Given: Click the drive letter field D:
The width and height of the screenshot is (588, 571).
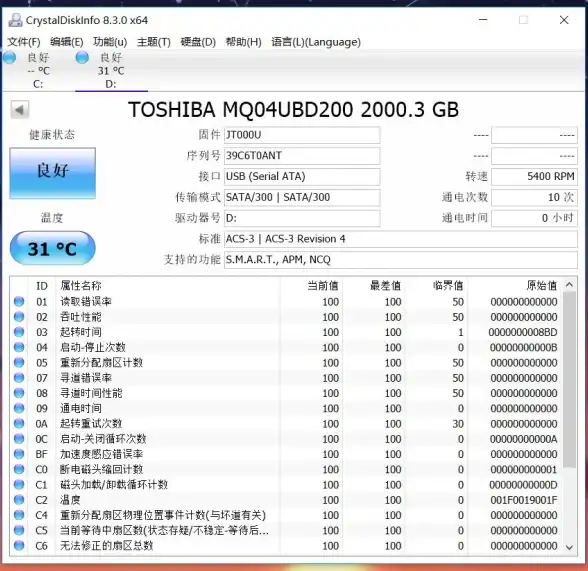Looking at the screenshot, I should 302,218.
